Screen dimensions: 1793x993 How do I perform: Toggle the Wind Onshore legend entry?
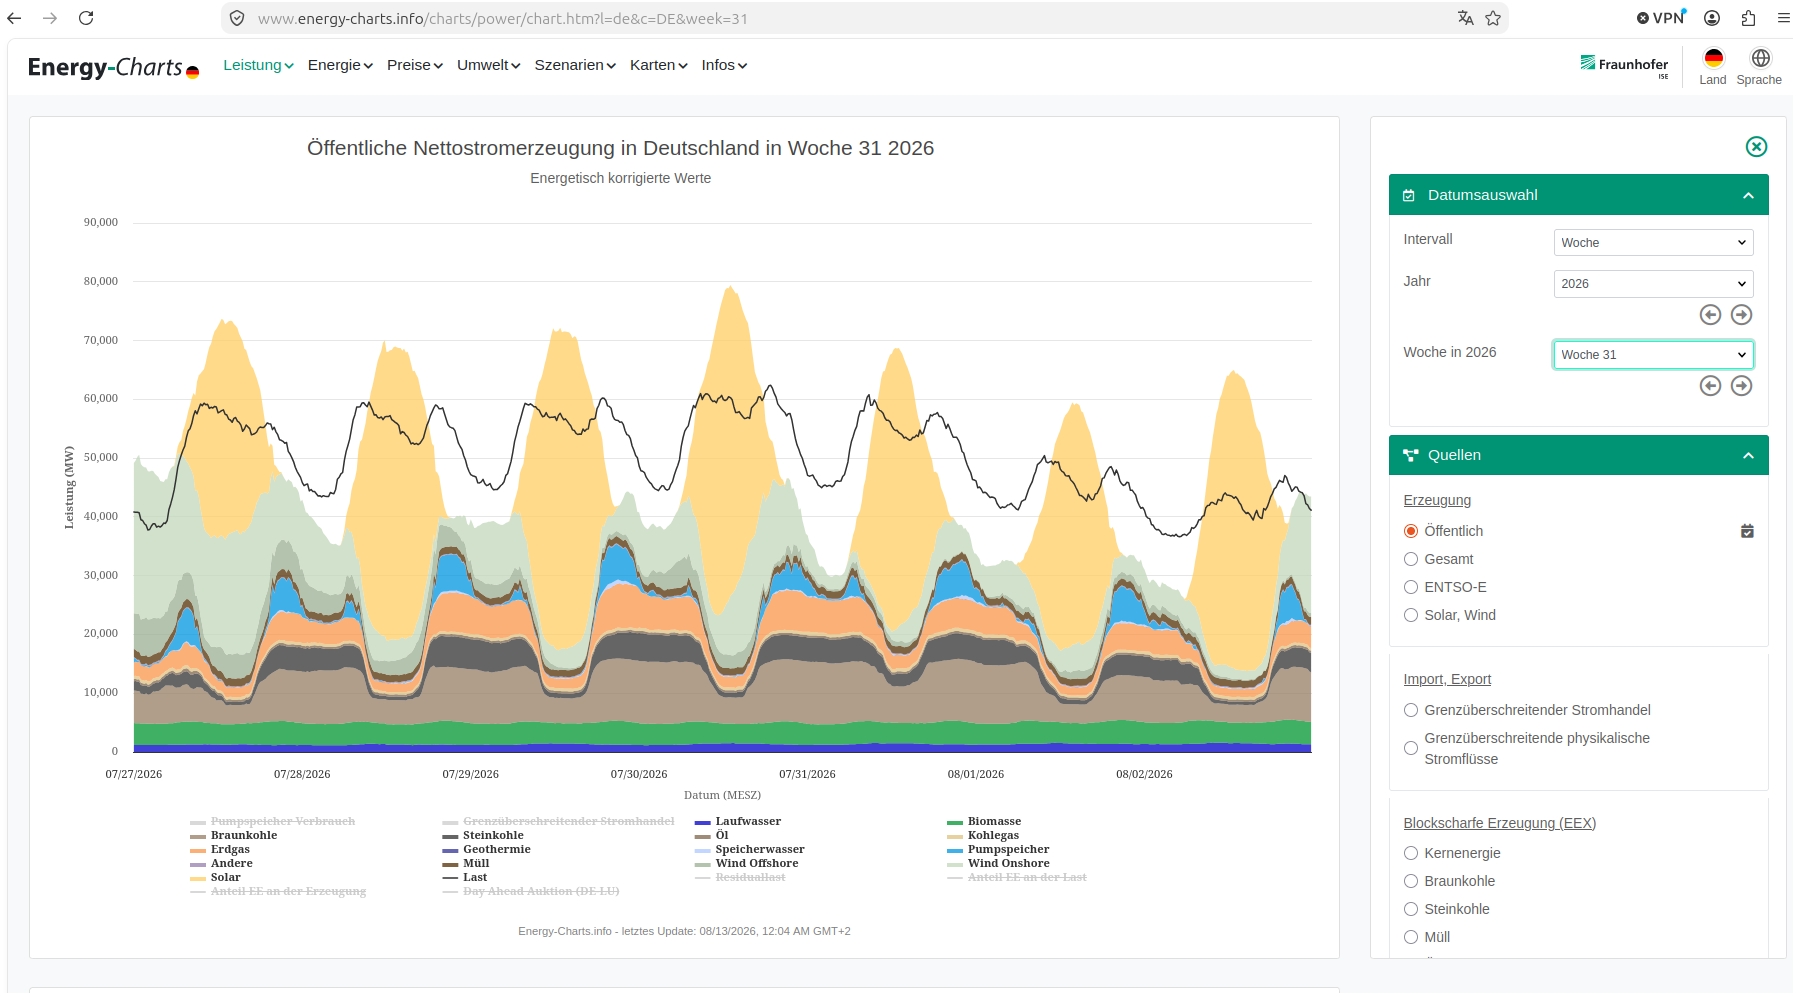click(998, 863)
